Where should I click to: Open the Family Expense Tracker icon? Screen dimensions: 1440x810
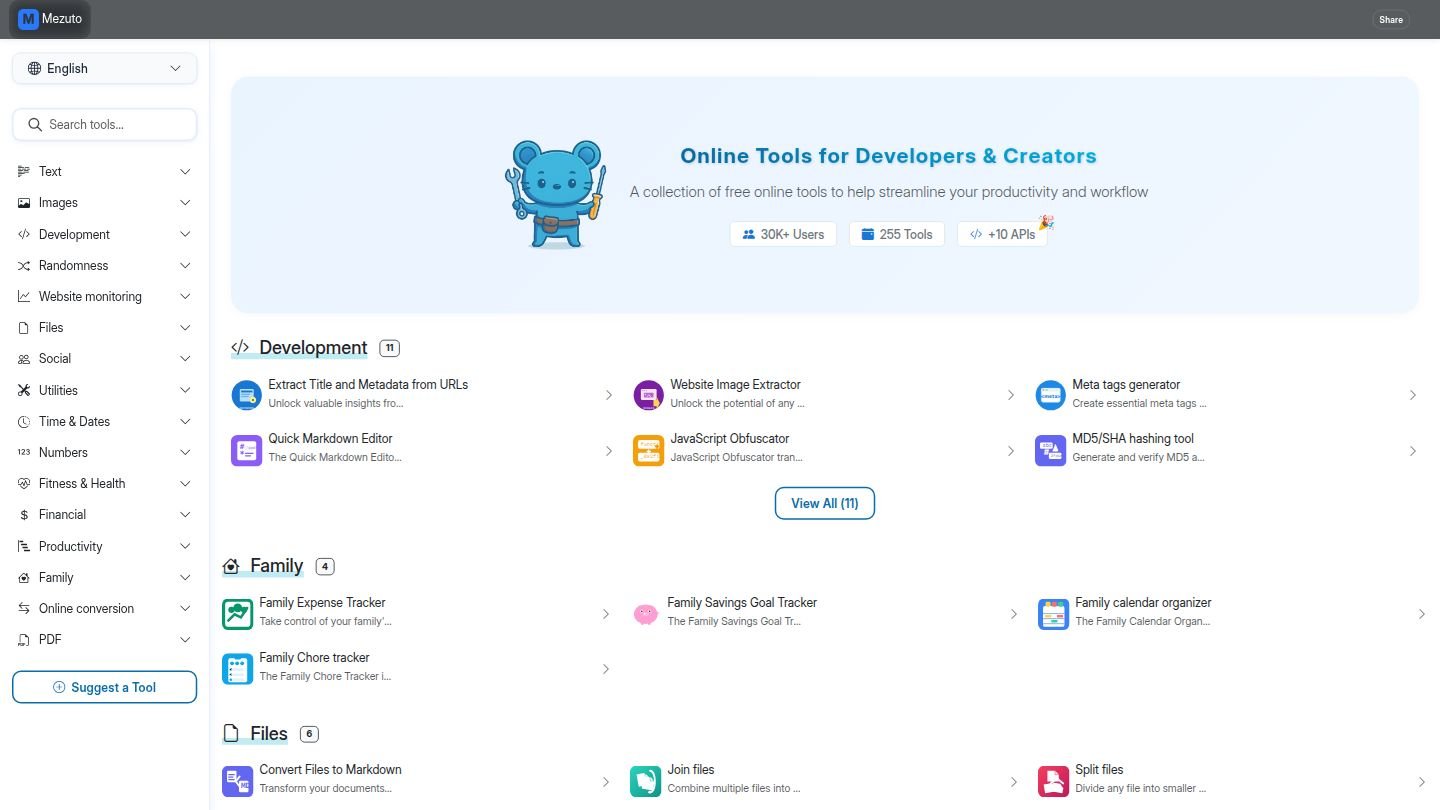(x=237, y=614)
